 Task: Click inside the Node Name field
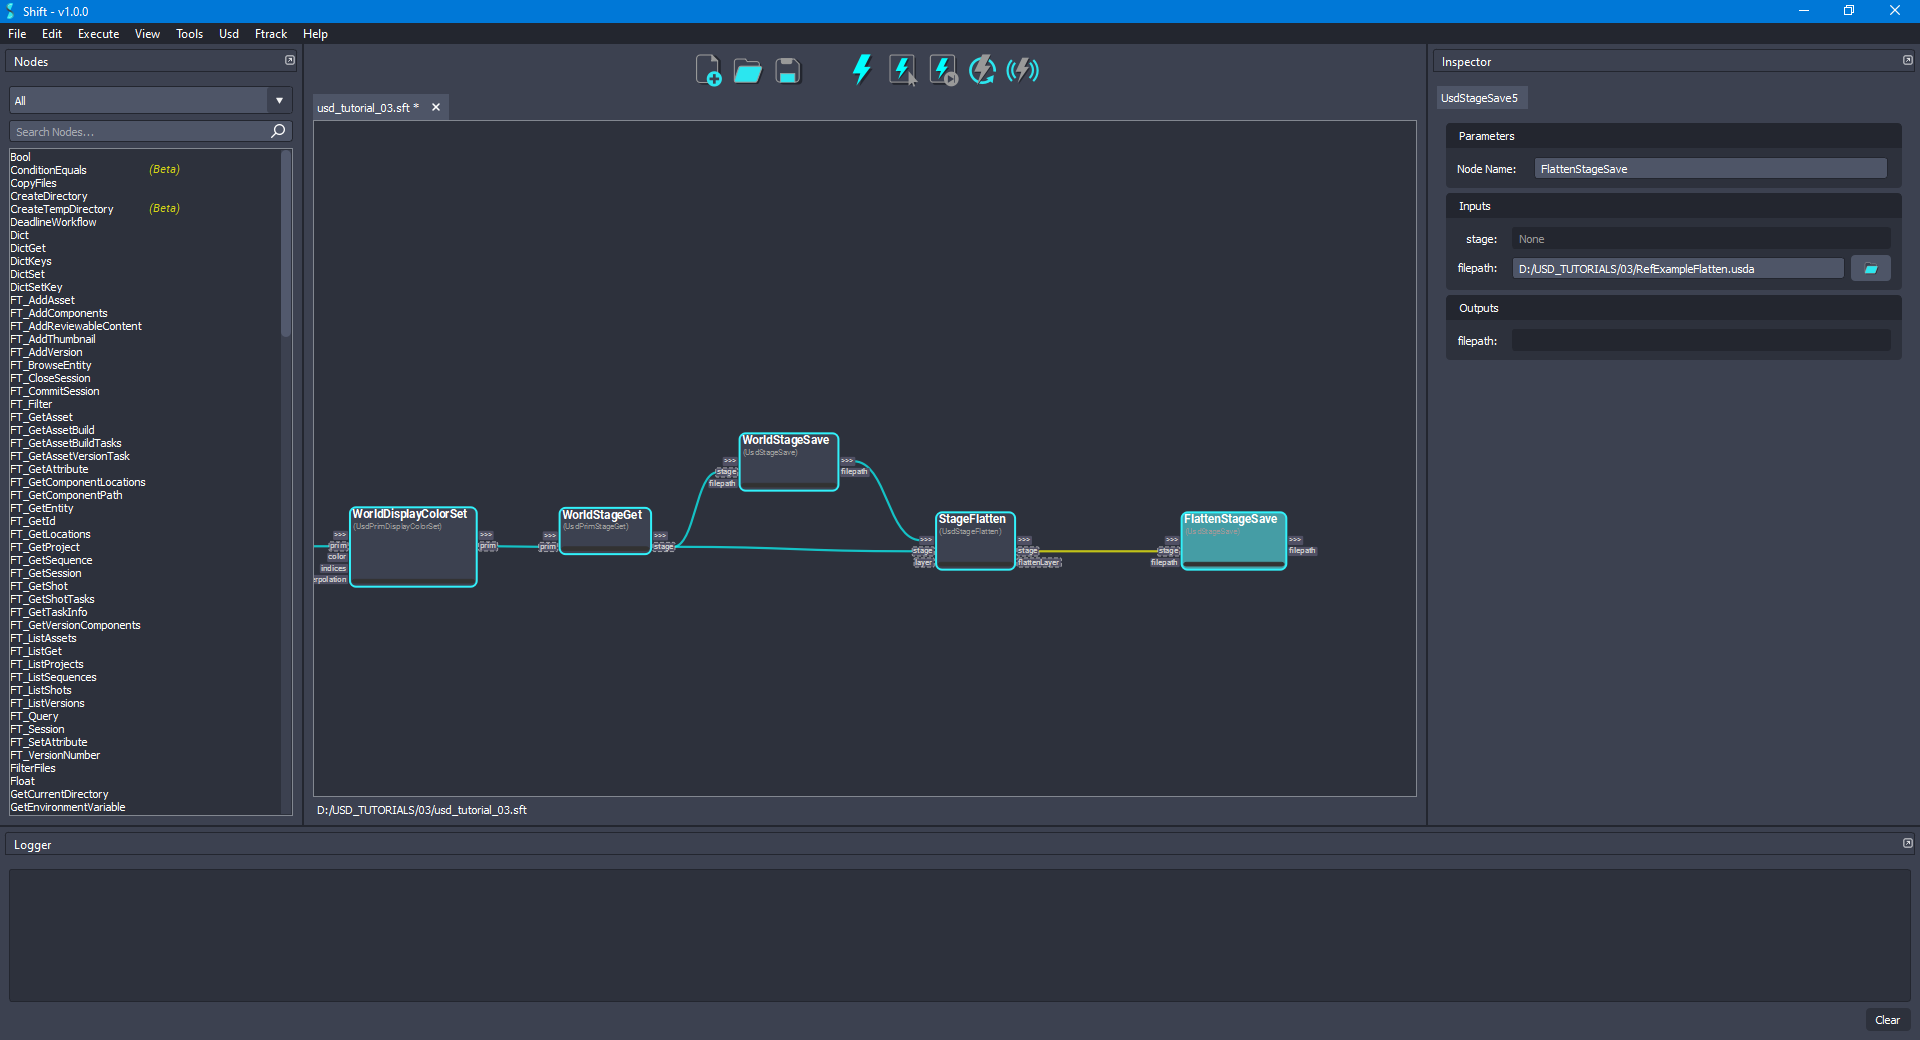coord(1710,168)
